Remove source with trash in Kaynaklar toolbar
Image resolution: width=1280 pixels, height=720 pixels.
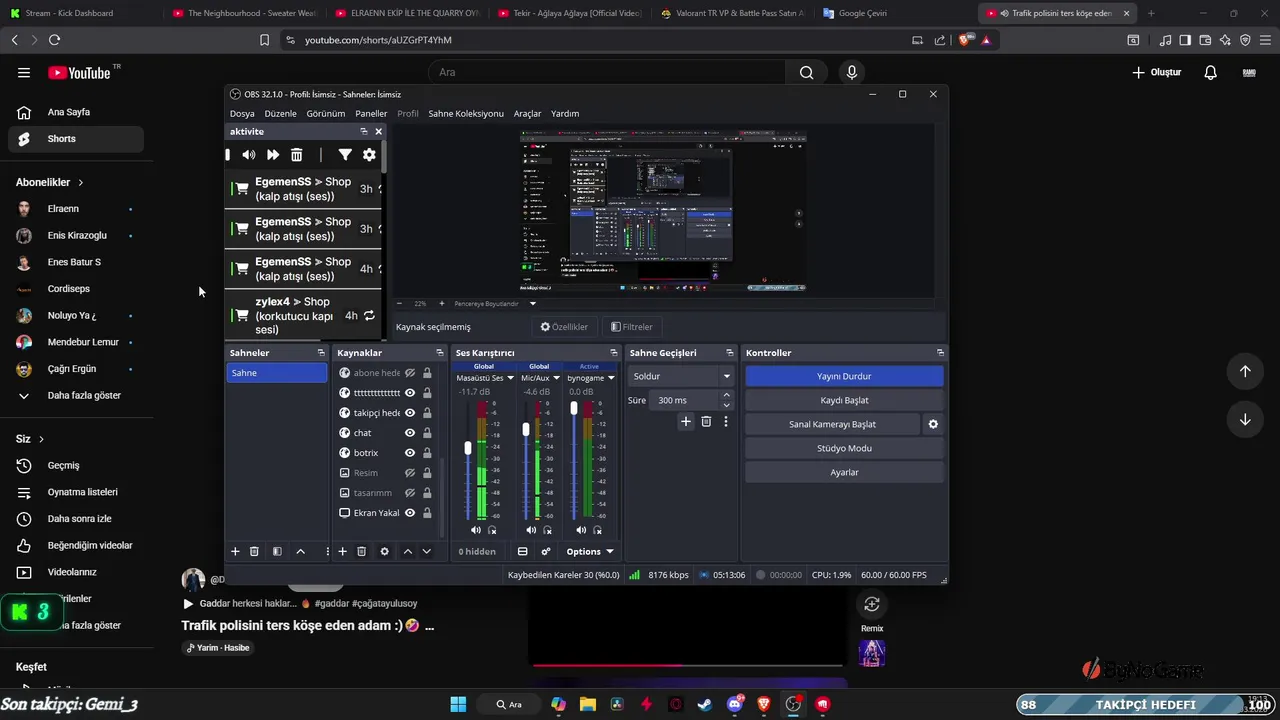[x=361, y=551]
